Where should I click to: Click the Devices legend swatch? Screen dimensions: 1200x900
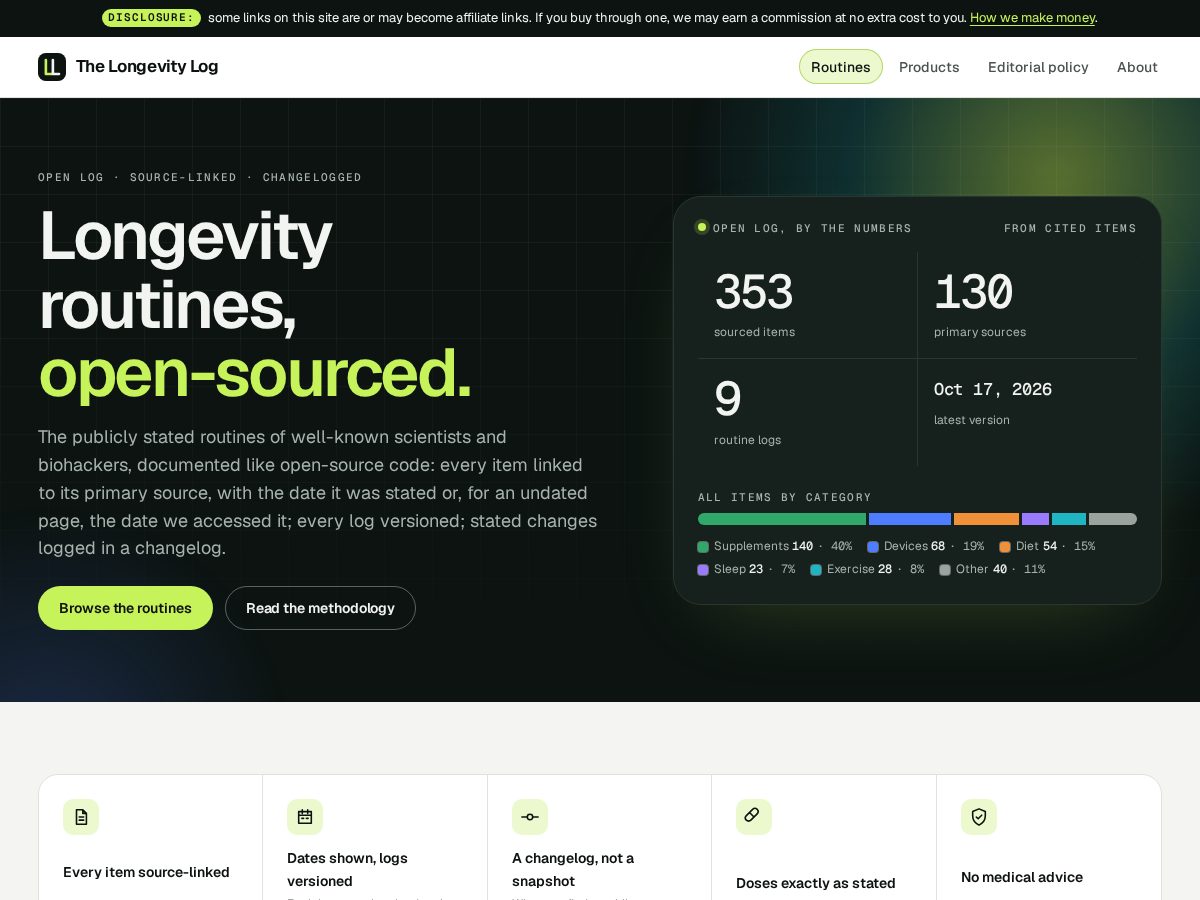873,547
